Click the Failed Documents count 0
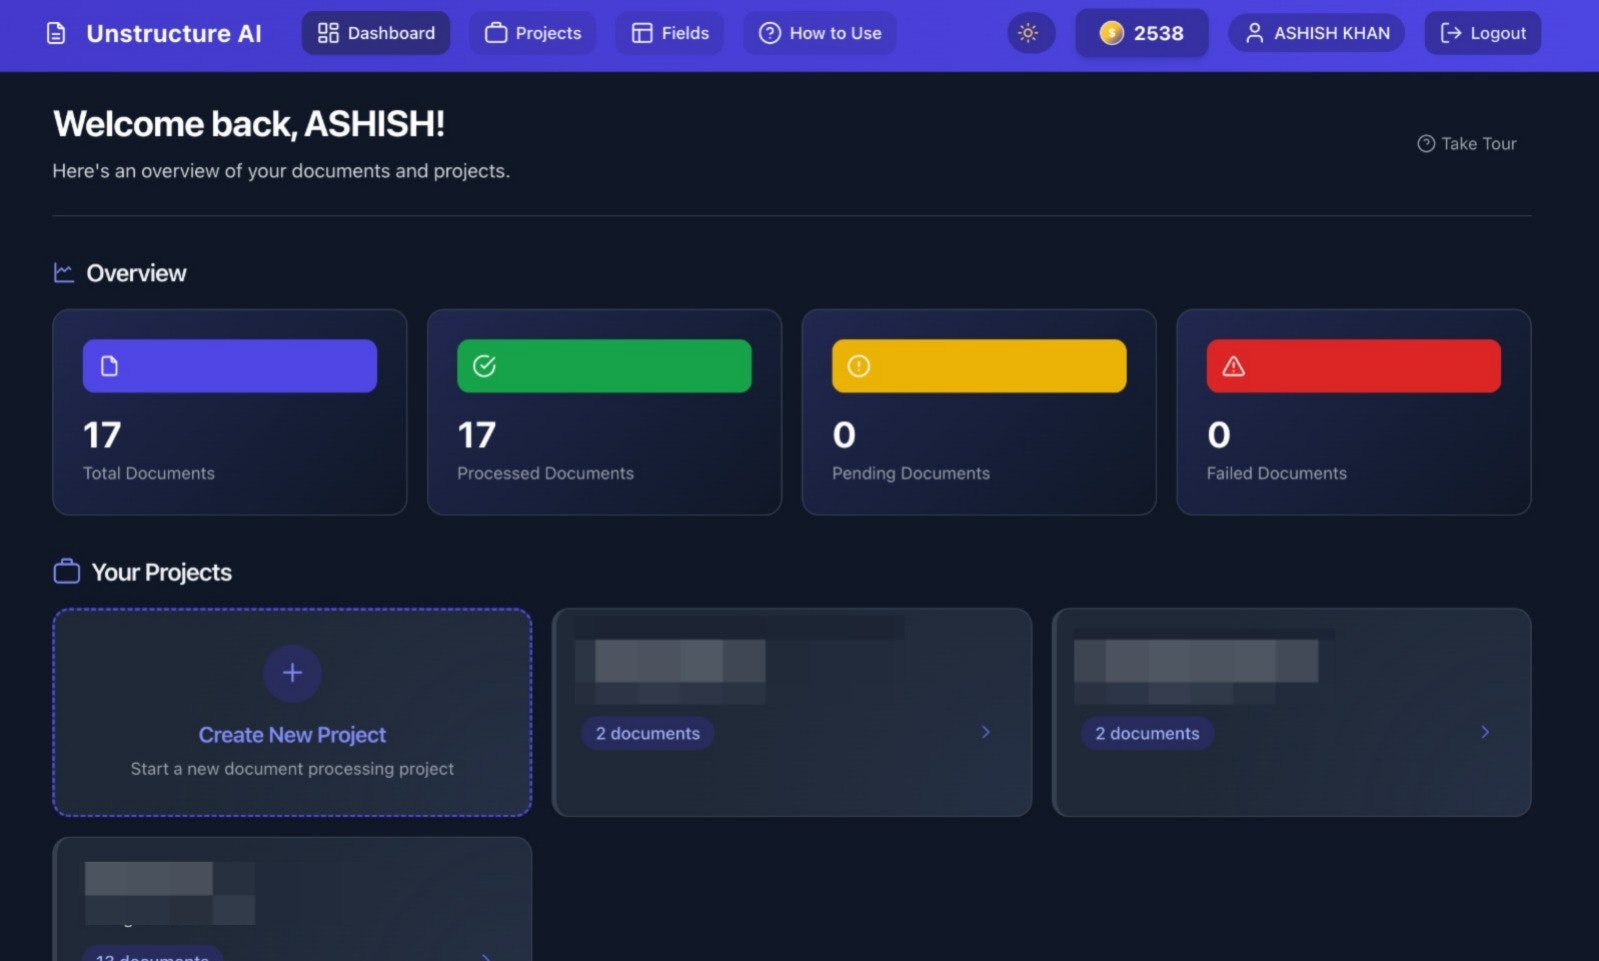Screen dimensions: 1599x961 (1219, 435)
